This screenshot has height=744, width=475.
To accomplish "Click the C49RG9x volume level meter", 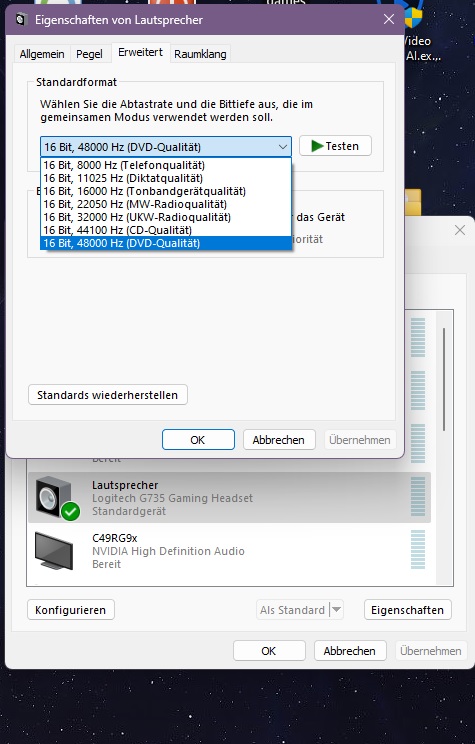I will click(x=418, y=550).
